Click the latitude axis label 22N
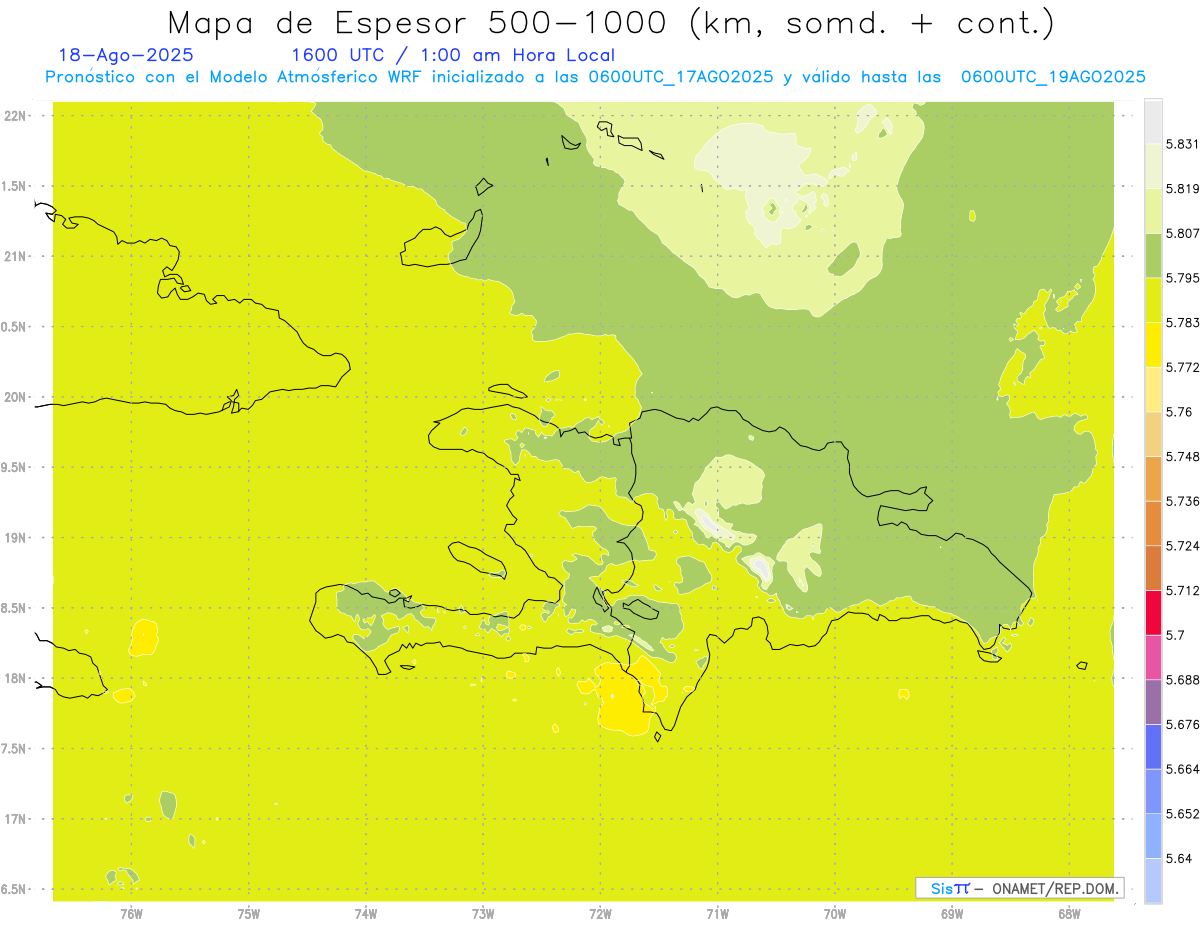Screen dimensions: 1200x927 15,115
